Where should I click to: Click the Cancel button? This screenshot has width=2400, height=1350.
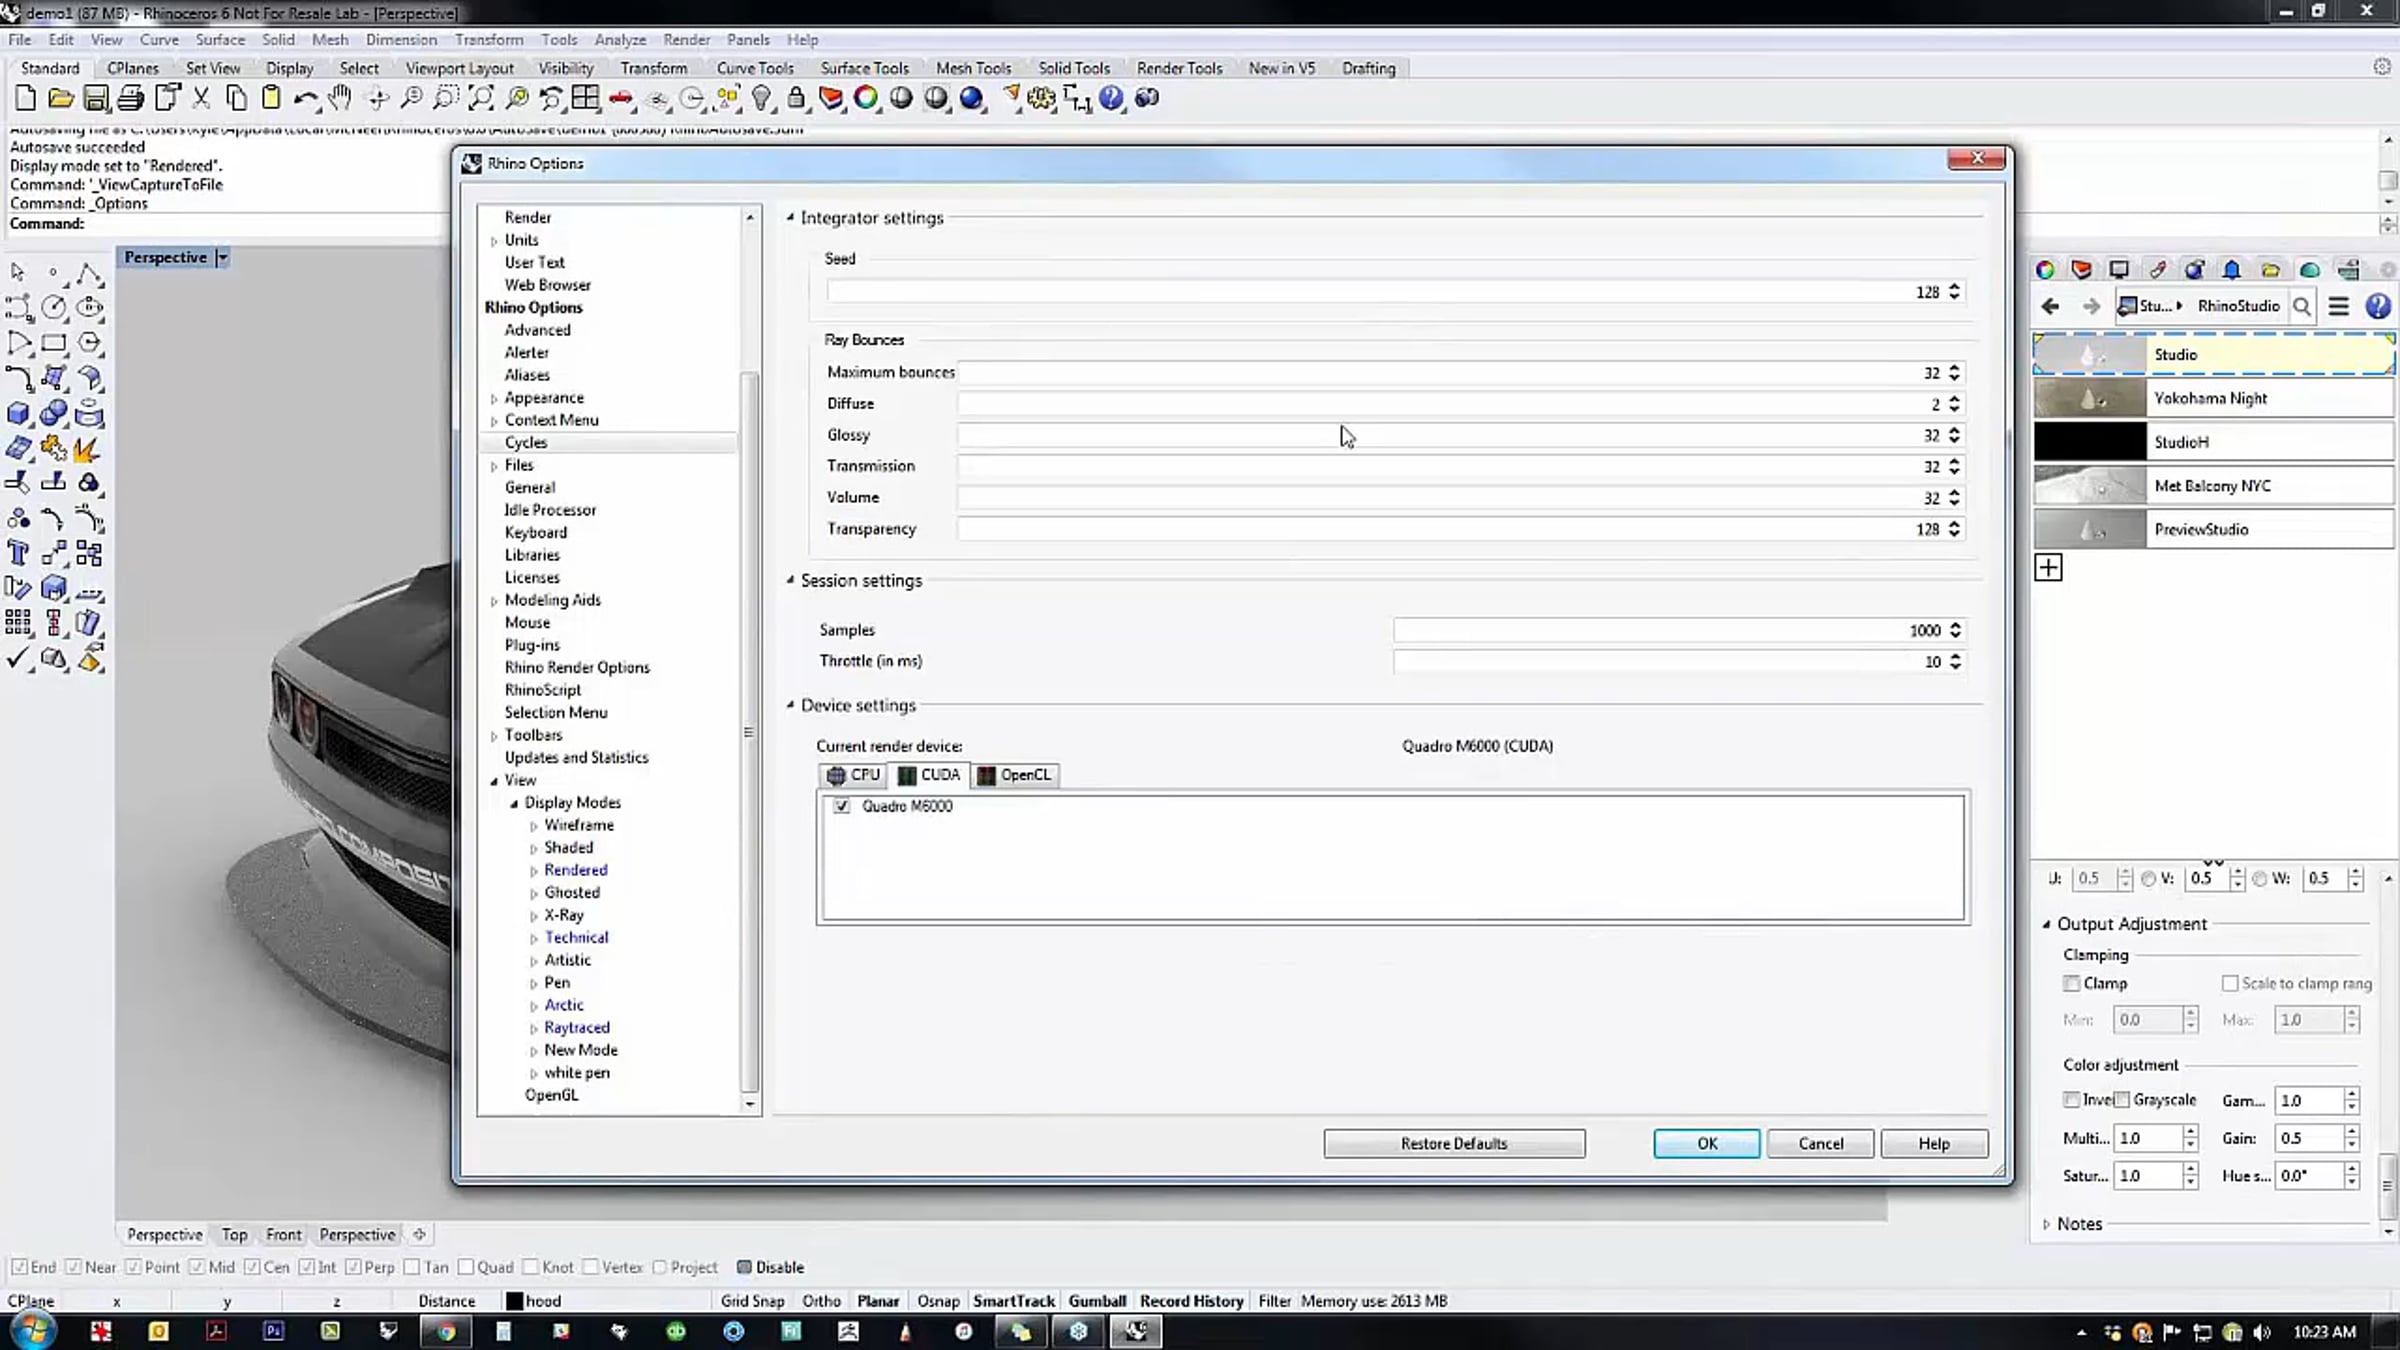(1820, 1144)
